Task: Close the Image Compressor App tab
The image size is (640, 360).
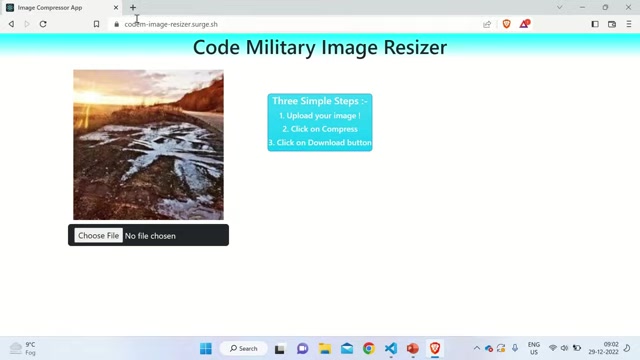Action: (116, 7)
